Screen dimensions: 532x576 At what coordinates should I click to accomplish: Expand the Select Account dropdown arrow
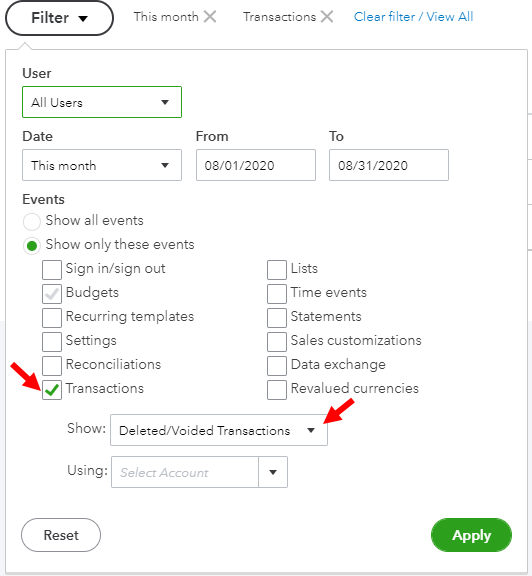tap(273, 472)
